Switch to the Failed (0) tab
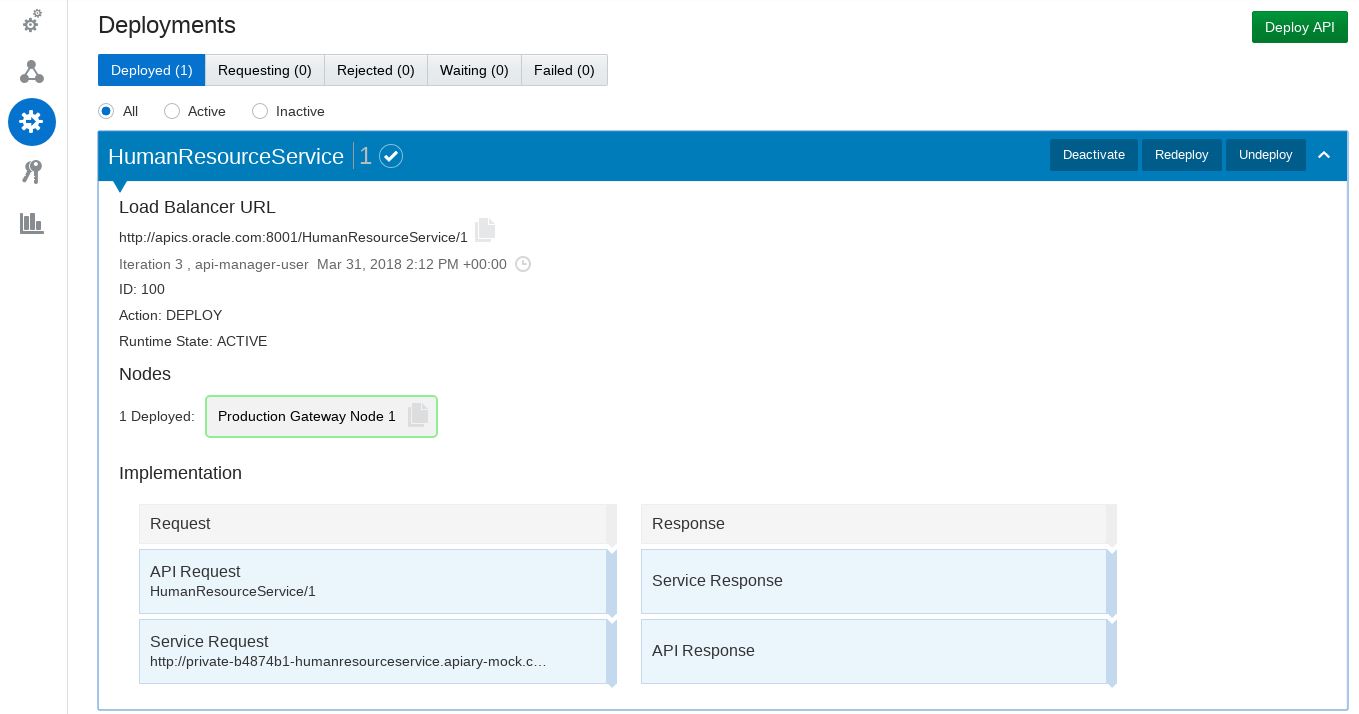 [564, 70]
